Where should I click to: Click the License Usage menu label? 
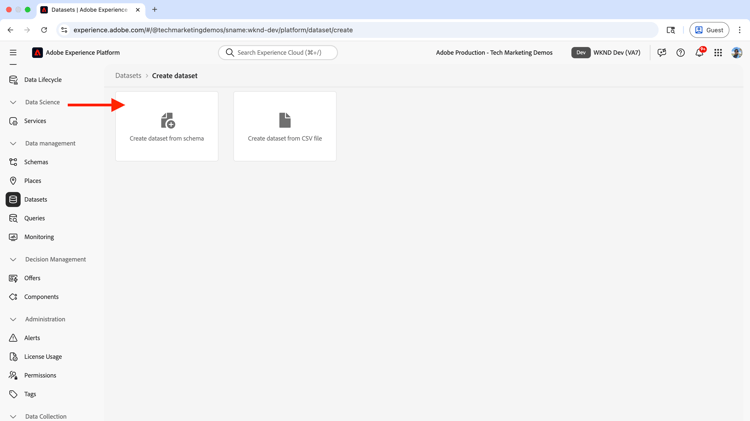[x=43, y=356]
